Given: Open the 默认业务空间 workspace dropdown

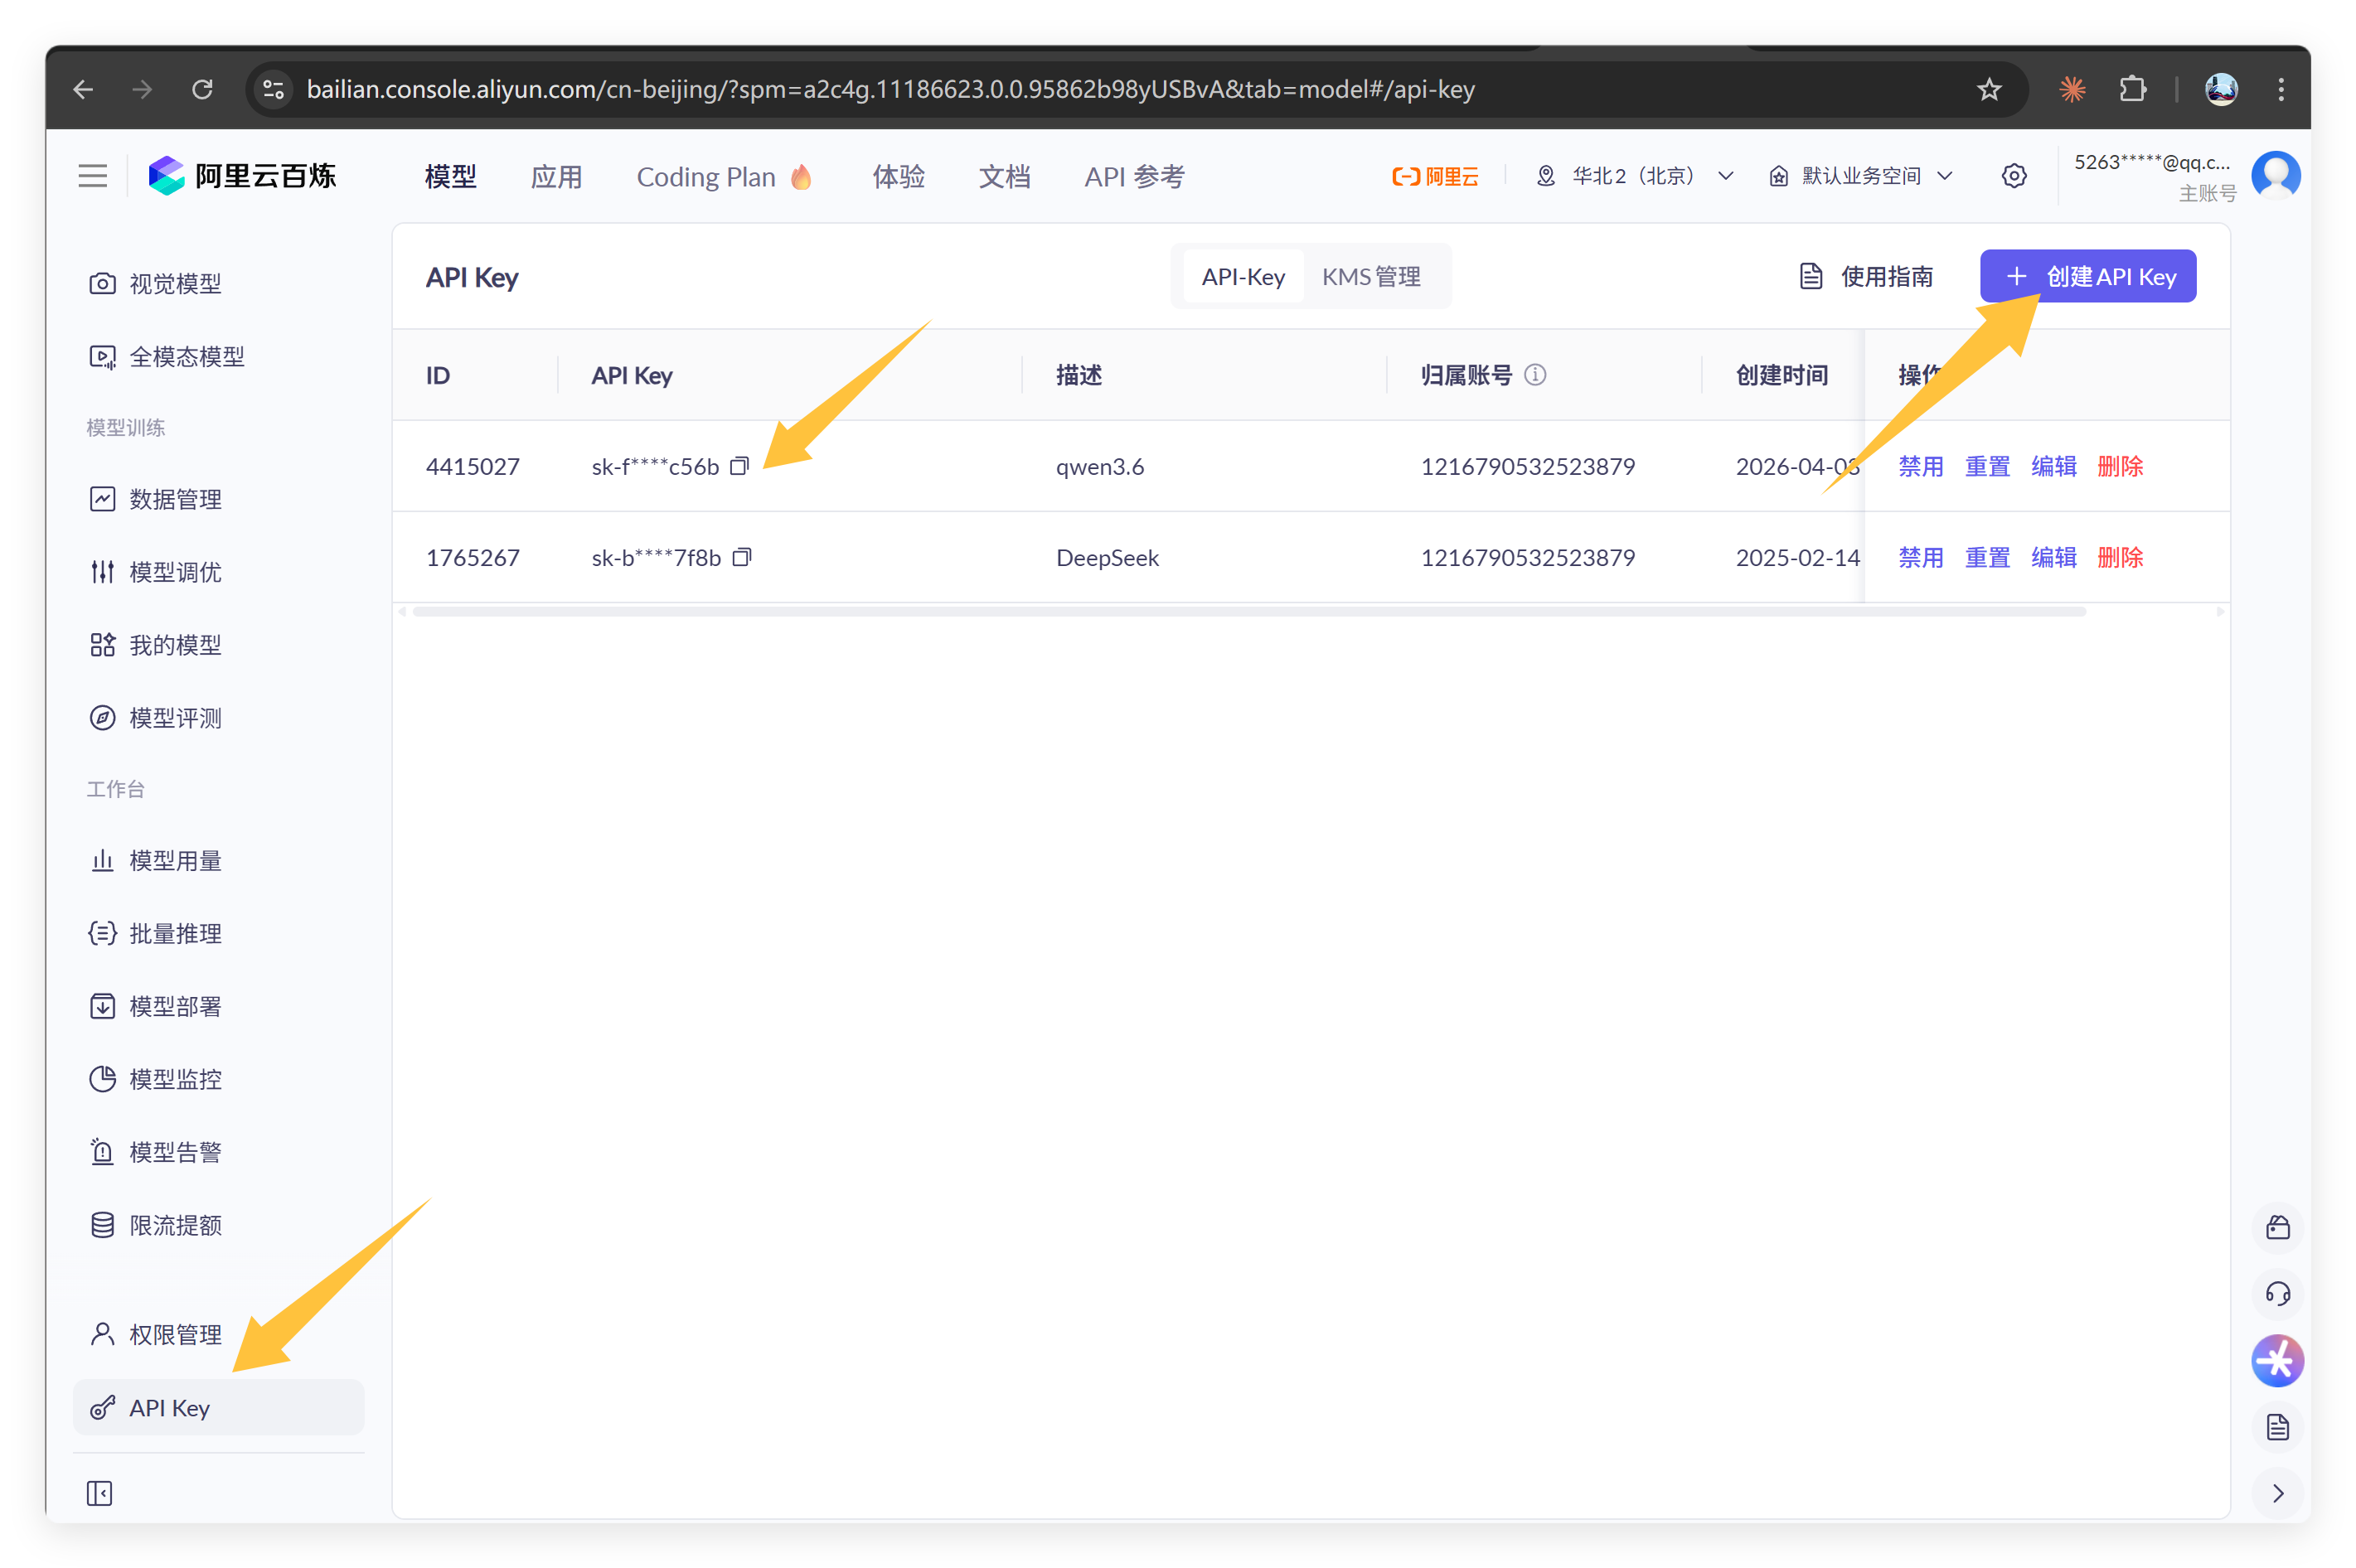Looking at the screenshot, I should pyautogui.click(x=1861, y=176).
